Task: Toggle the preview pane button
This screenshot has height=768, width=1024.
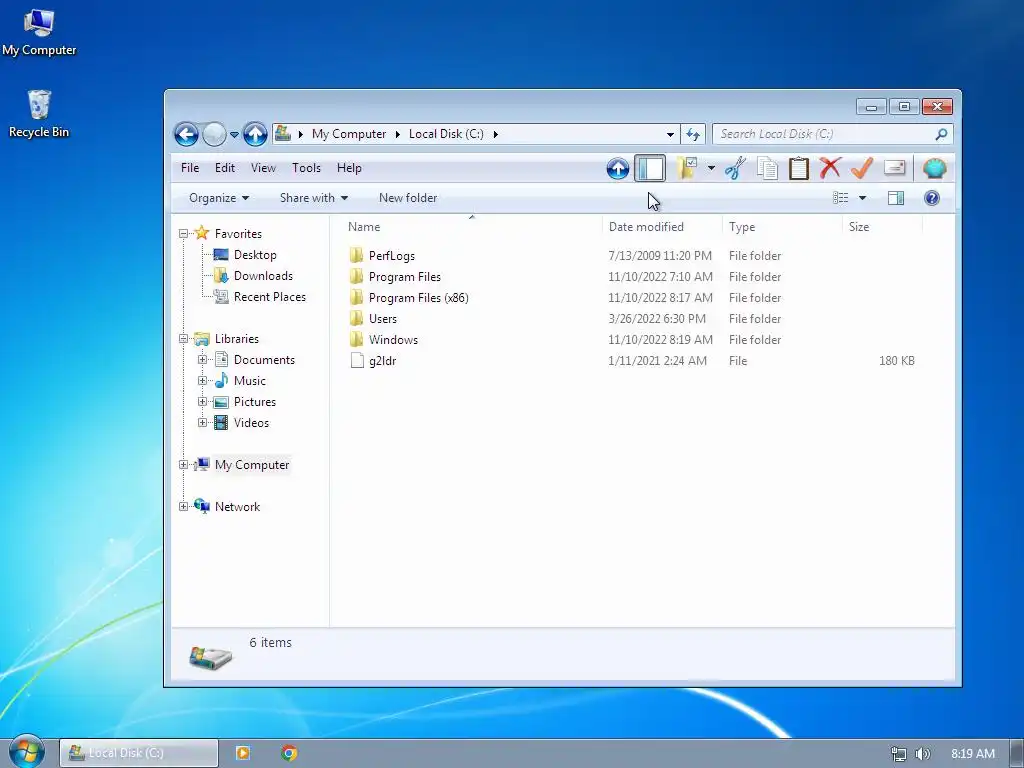Action: [x=896, y=198]
